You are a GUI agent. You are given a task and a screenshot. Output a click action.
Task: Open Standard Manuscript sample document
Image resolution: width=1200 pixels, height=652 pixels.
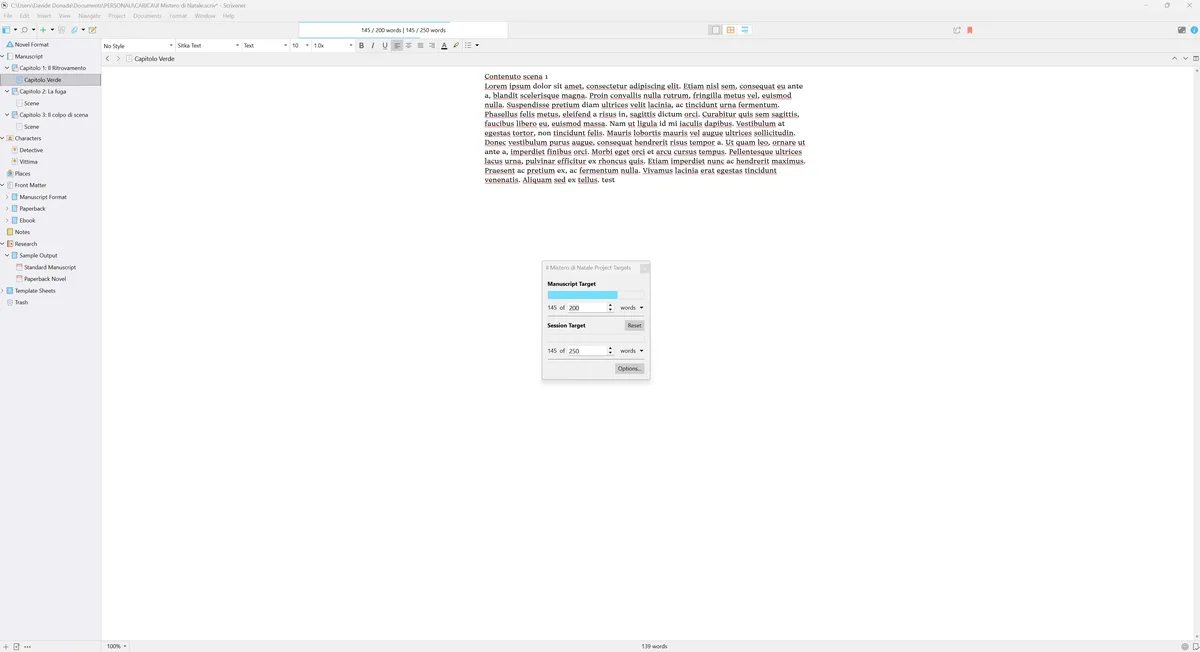(x=49, y=267)
